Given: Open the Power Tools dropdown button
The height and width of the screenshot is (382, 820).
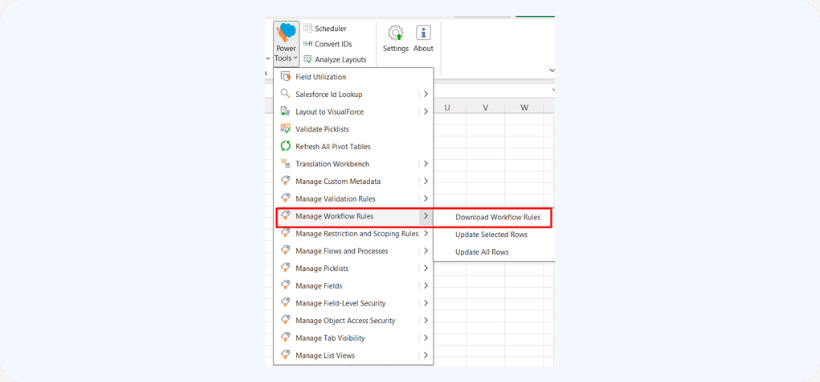Looking at the screenshot, I should click(286, 44).
